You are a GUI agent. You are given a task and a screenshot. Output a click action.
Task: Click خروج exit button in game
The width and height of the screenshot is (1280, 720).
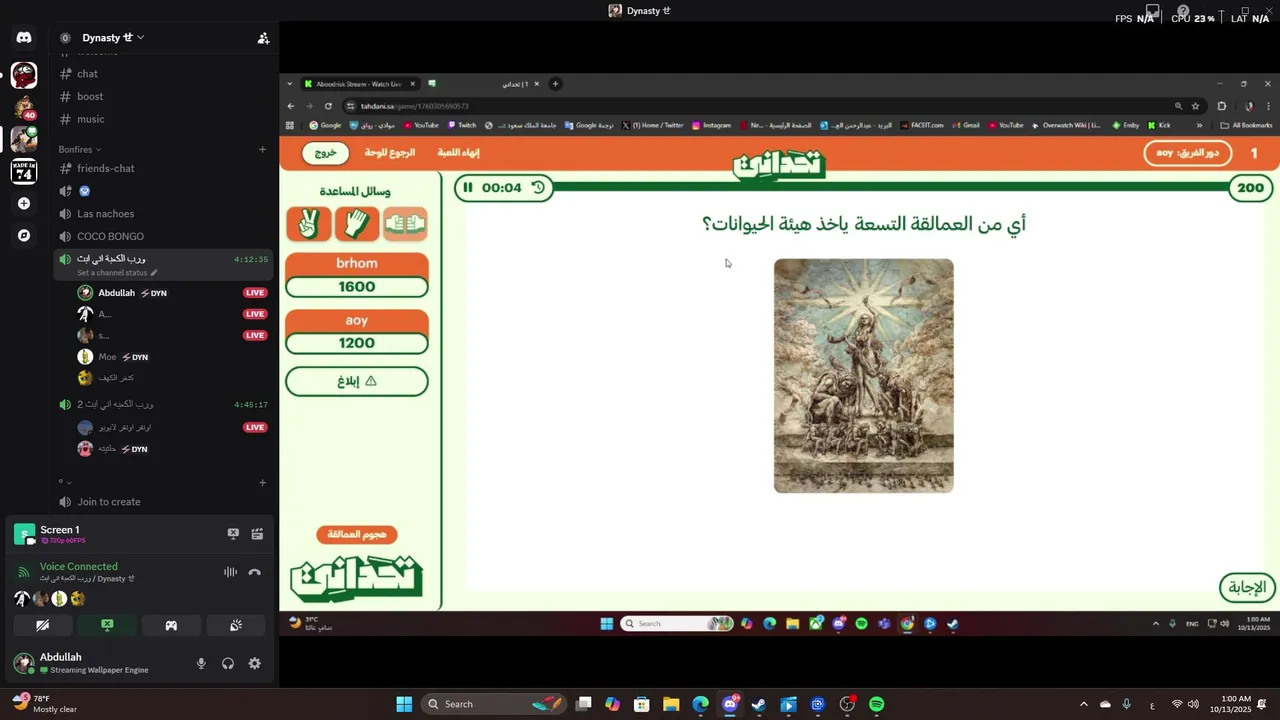pyautogui.click(x=326, y=153)
